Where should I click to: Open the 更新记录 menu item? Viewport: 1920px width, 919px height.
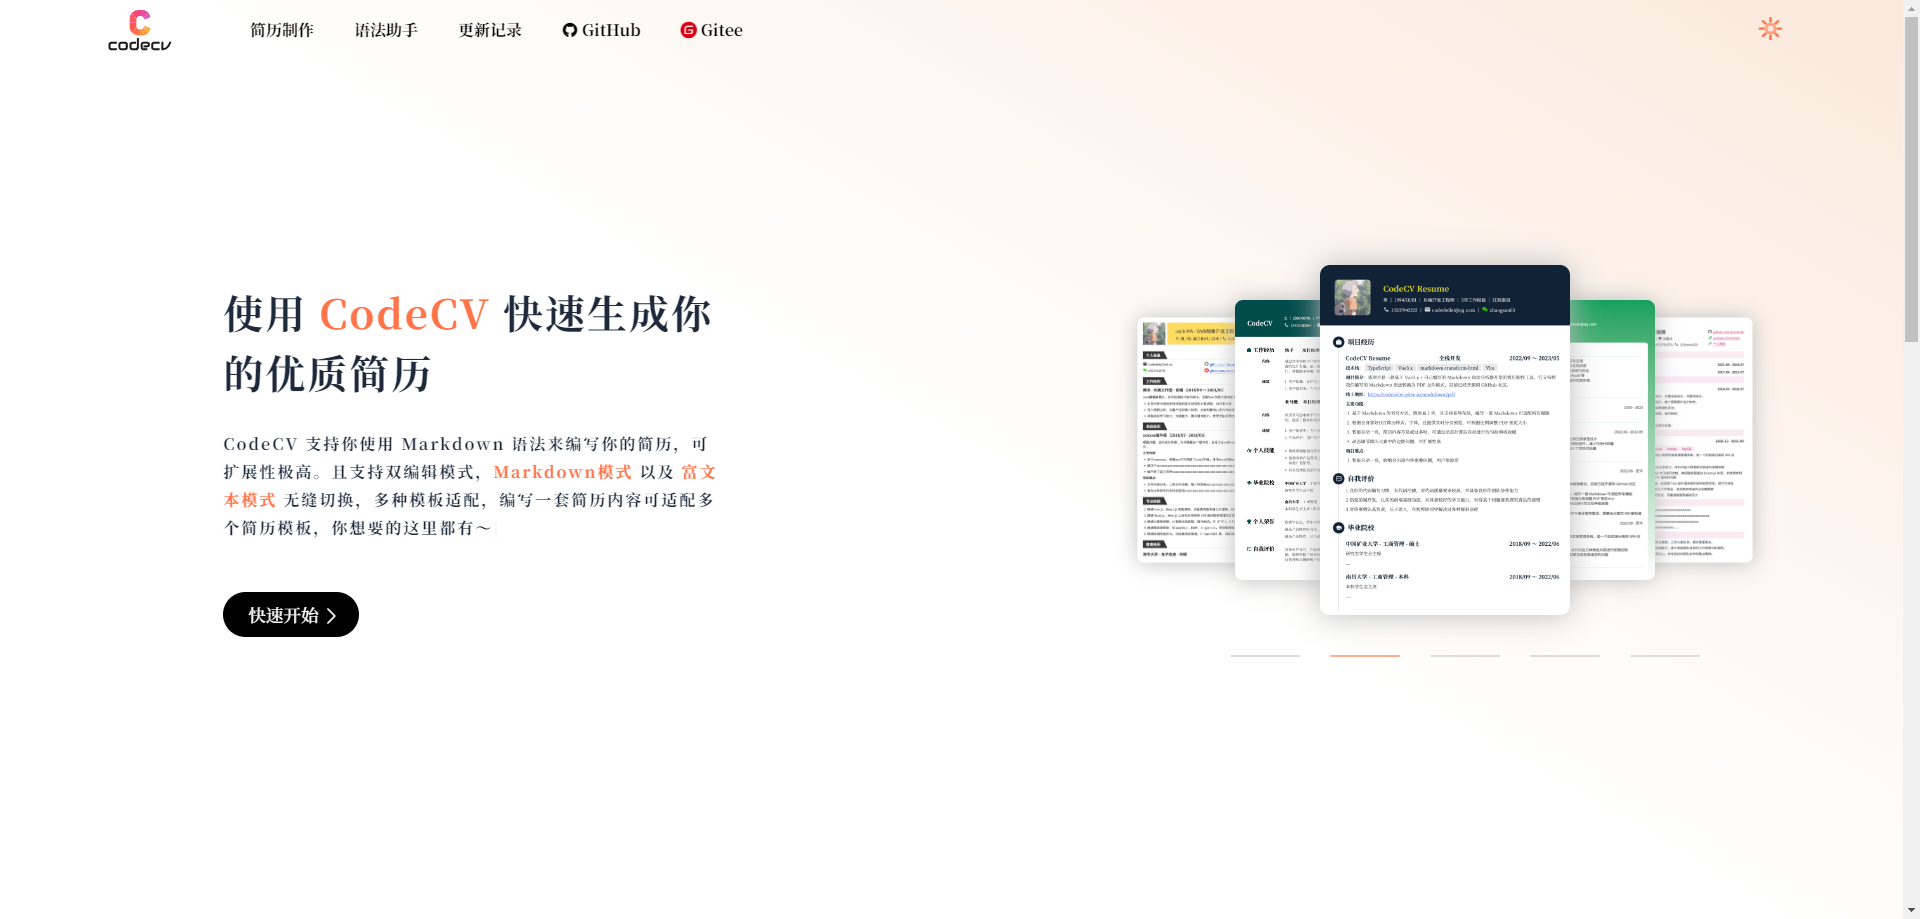(x=490, y=30)
